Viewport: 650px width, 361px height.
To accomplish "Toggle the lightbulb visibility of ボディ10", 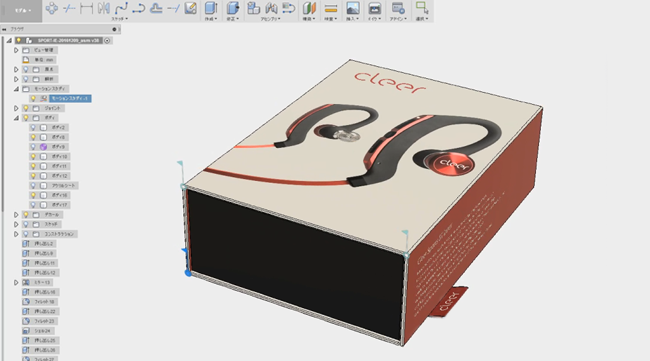I will point(33,156).
